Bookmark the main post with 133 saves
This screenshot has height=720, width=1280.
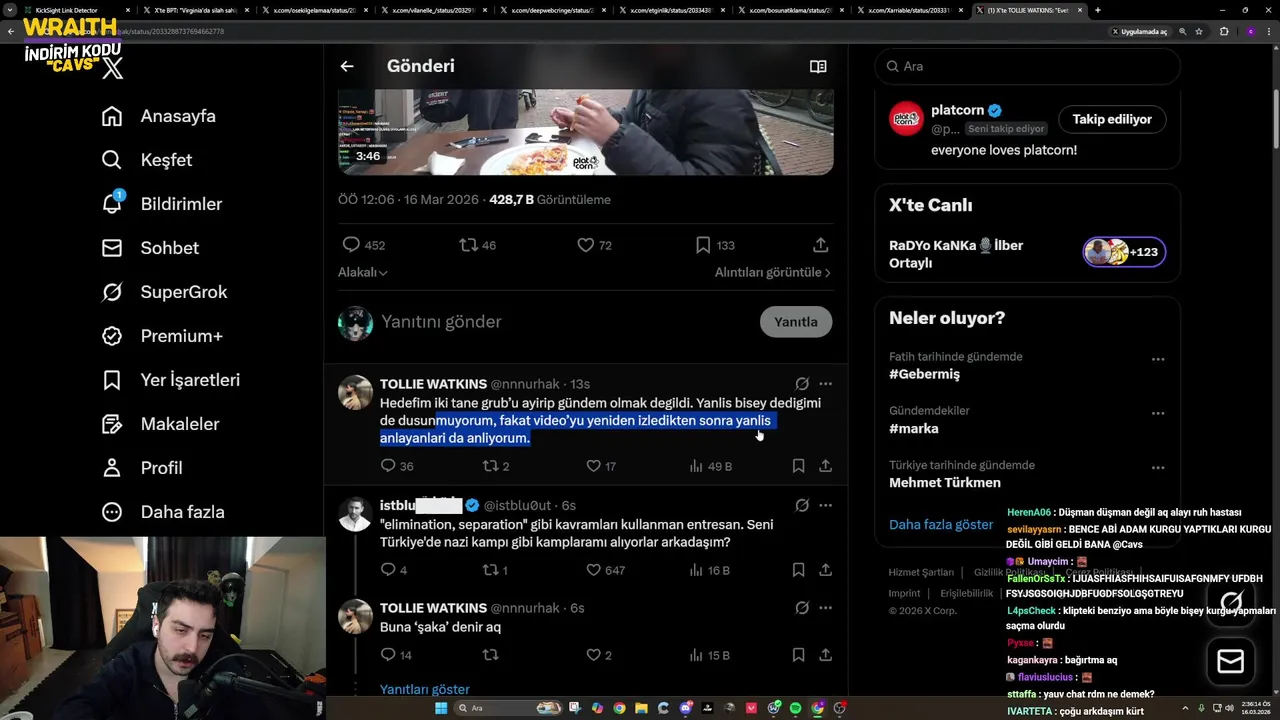(715, 245)
